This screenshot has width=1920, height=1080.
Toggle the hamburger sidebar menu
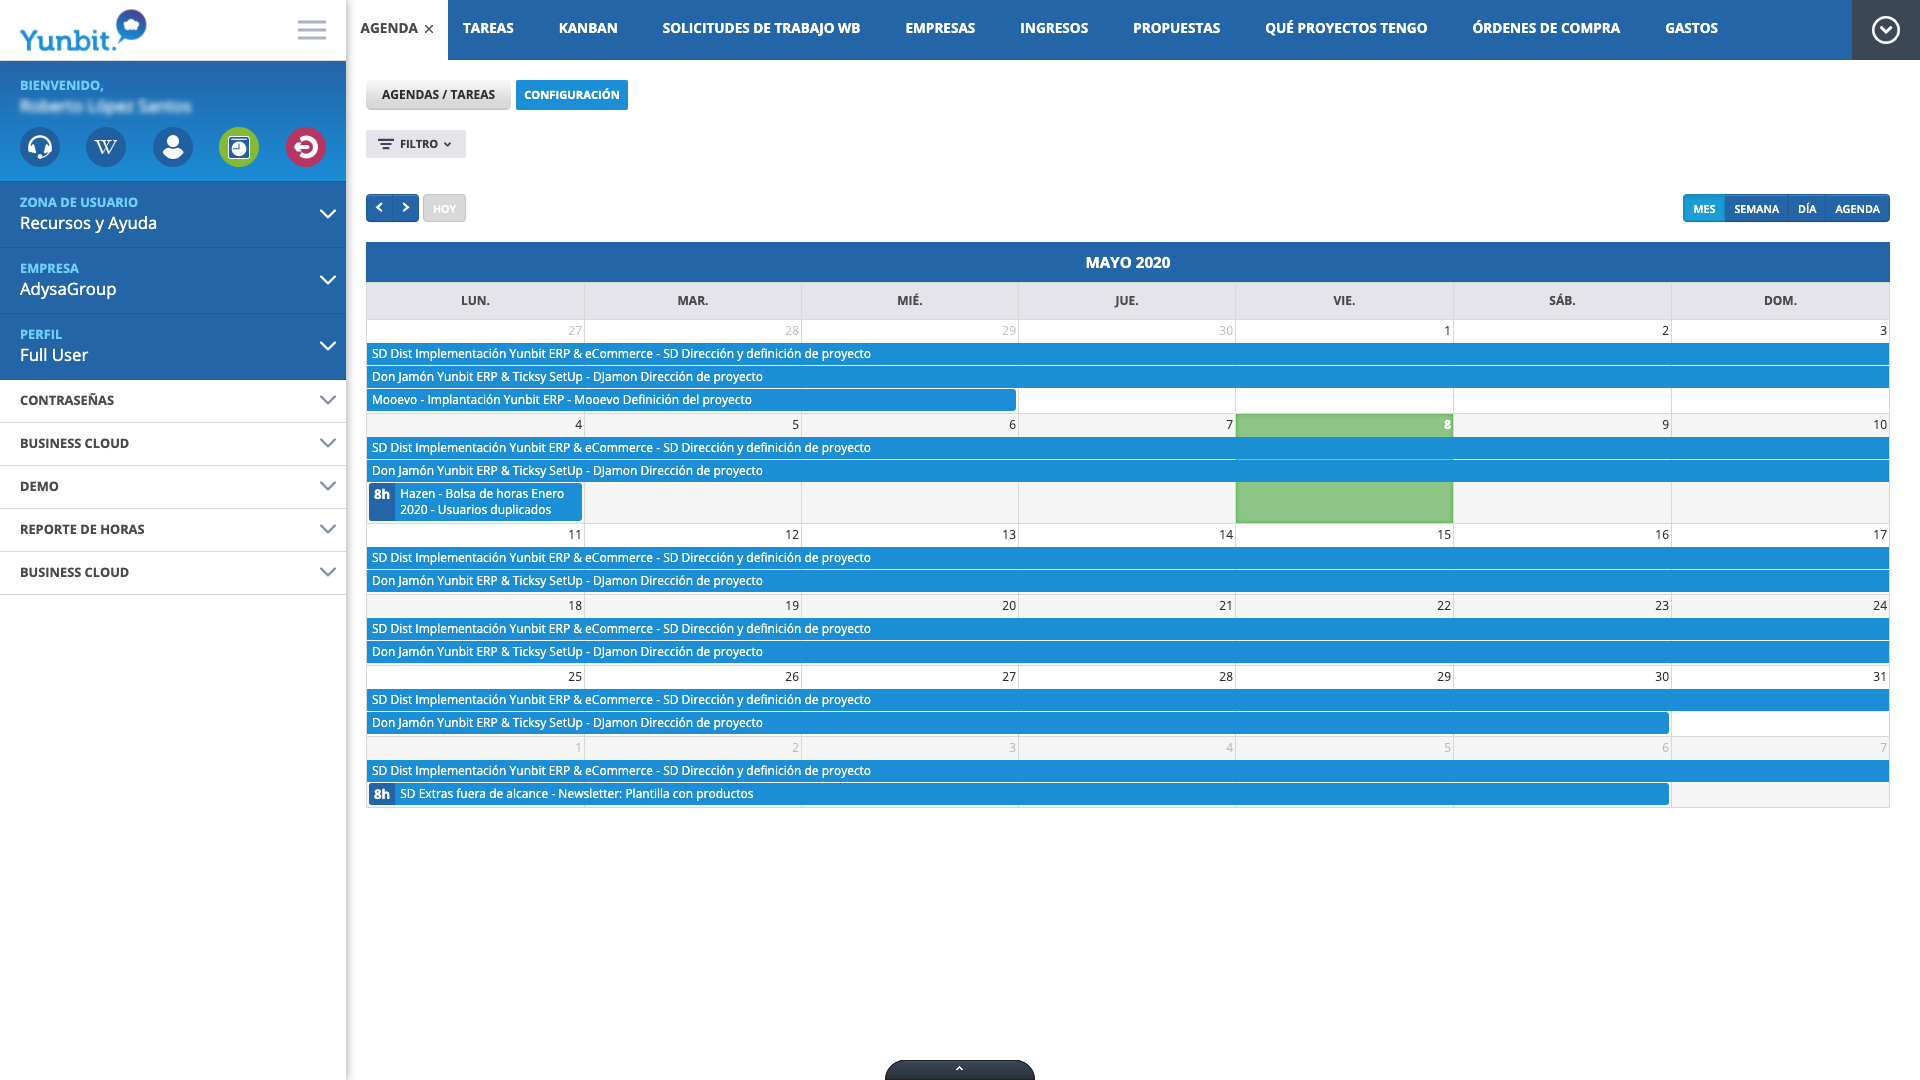point(312,30)
